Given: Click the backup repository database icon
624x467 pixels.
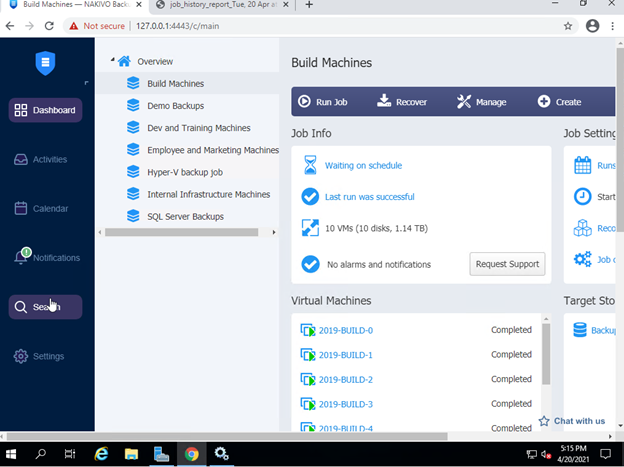Looking at the screenshot, I should tap(580, 330).
